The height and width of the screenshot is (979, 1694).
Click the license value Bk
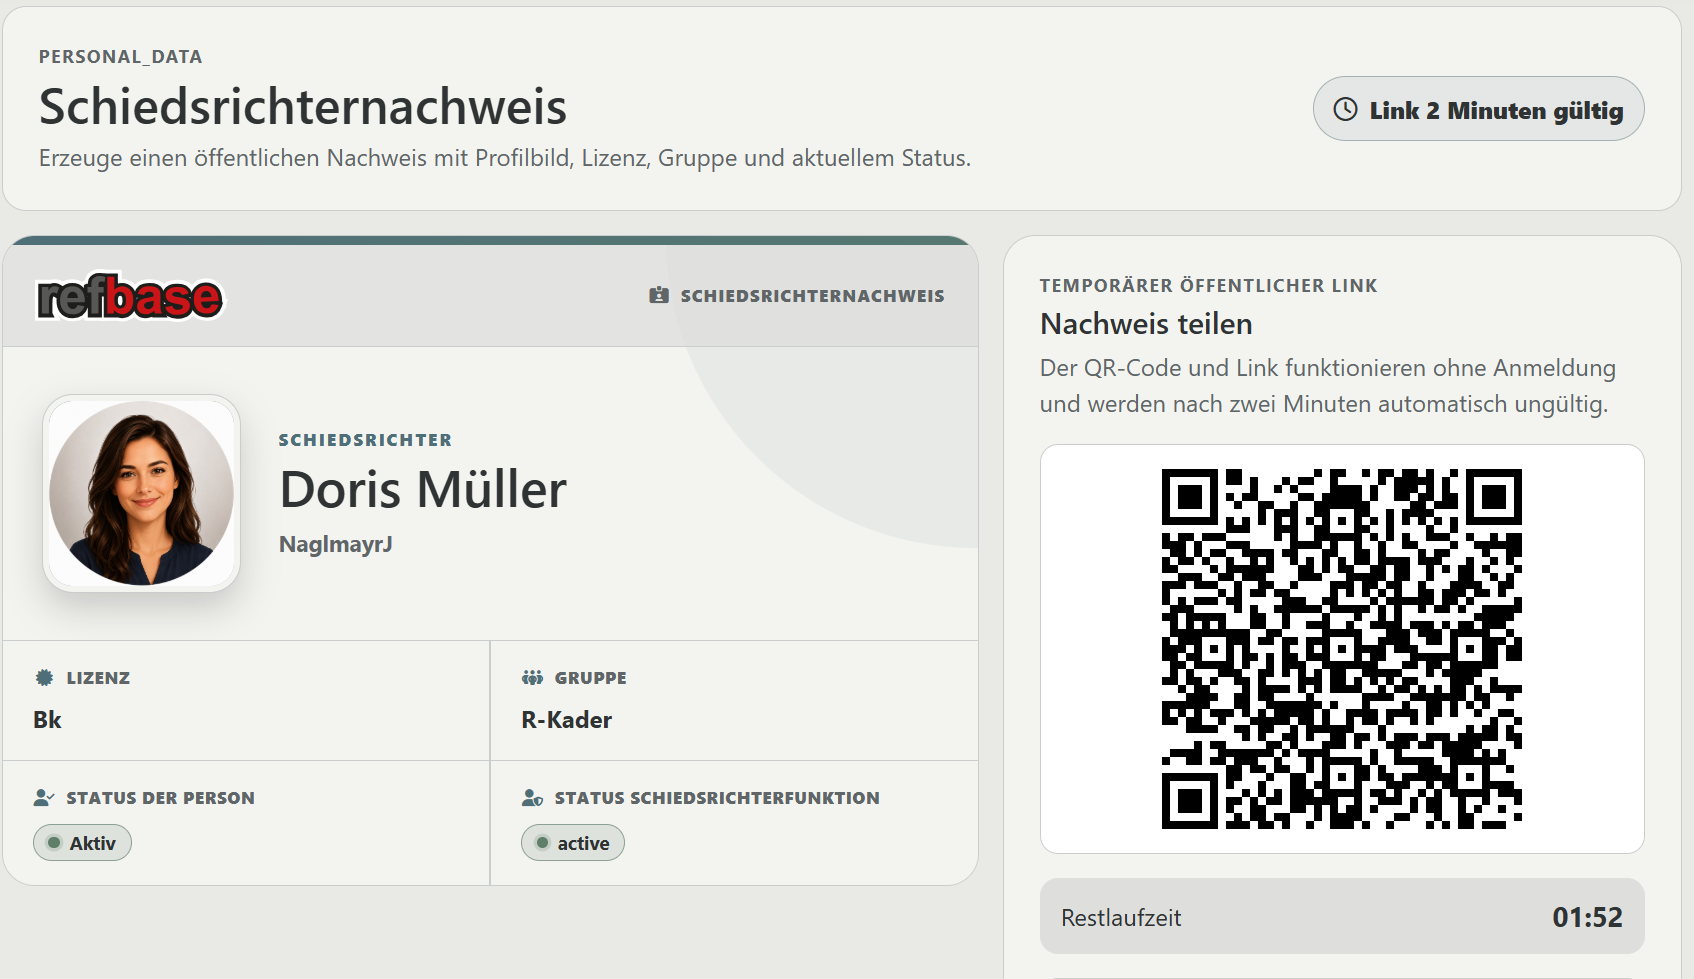(47, 719)
